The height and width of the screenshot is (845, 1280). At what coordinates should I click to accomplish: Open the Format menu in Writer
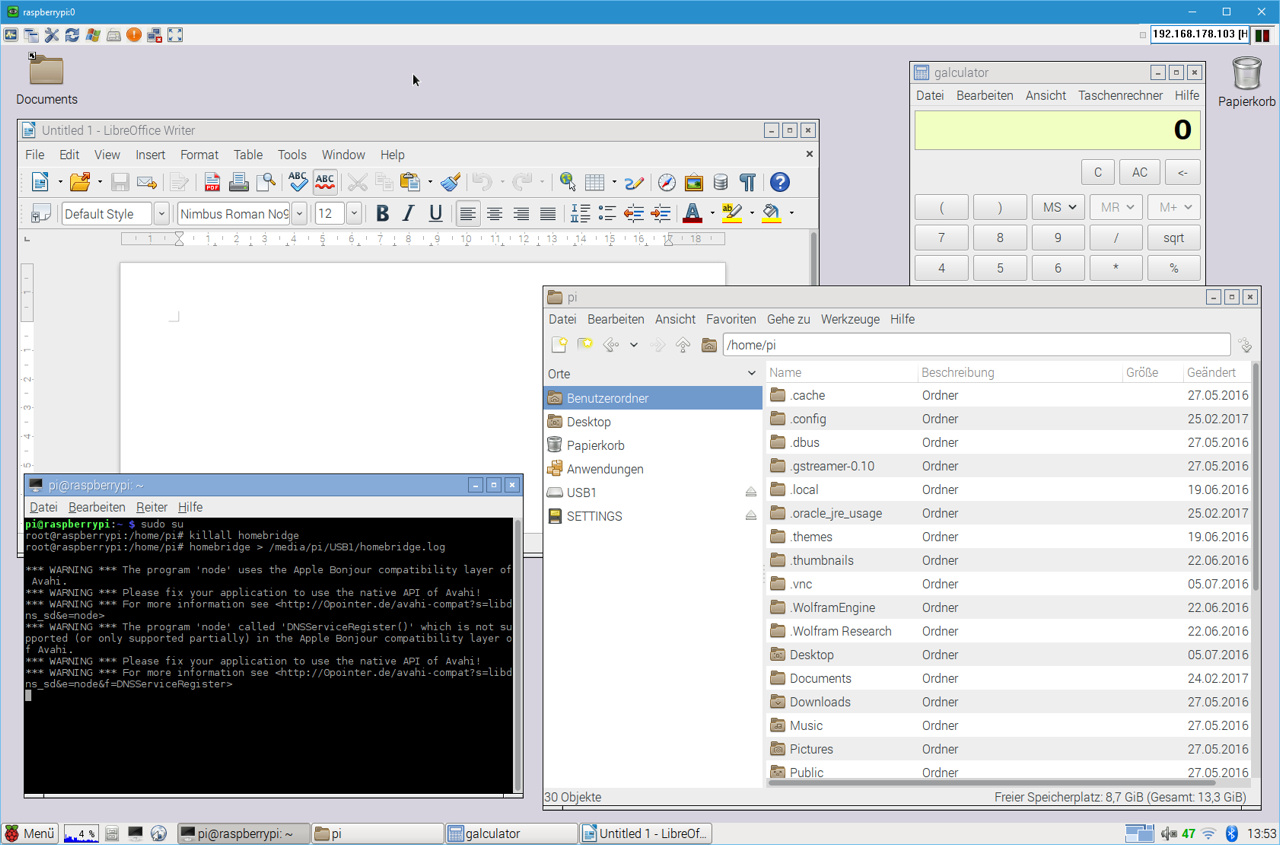199,154
